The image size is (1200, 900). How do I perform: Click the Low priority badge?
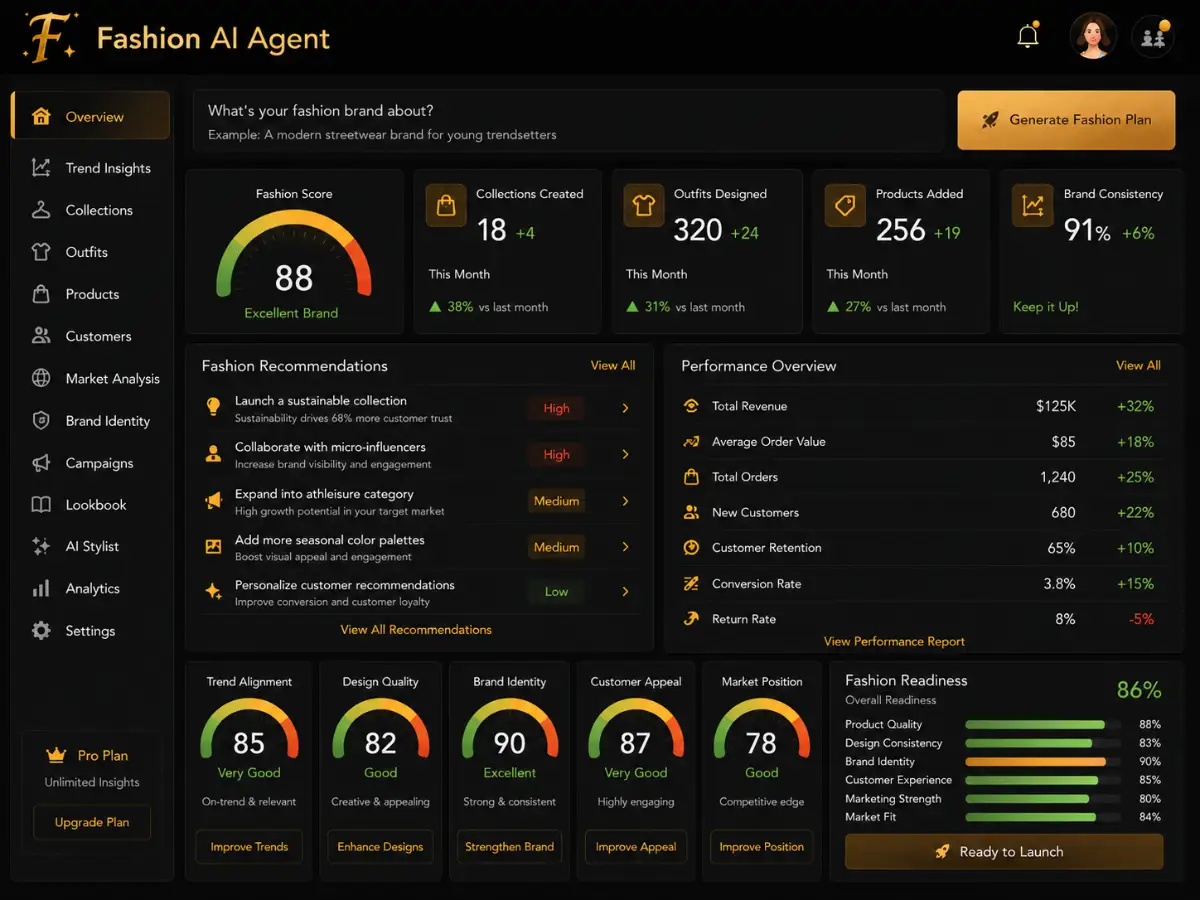[x=556, y=592]
